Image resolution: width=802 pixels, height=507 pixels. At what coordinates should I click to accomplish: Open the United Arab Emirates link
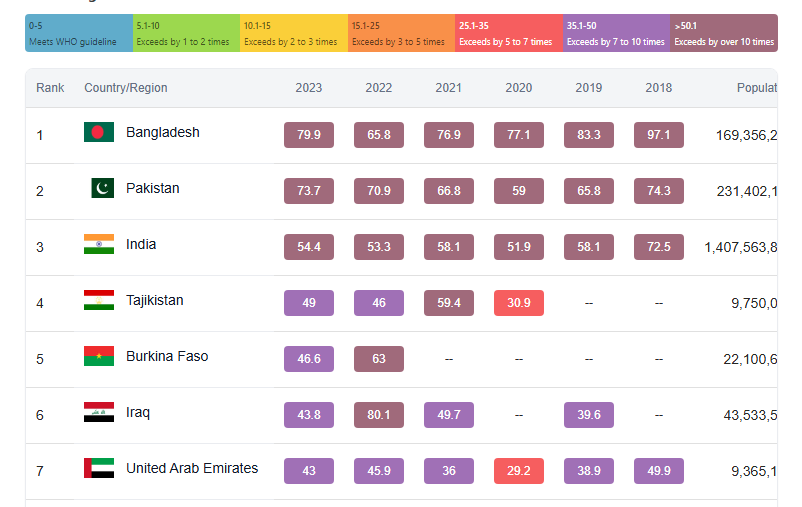coord(192,469)
